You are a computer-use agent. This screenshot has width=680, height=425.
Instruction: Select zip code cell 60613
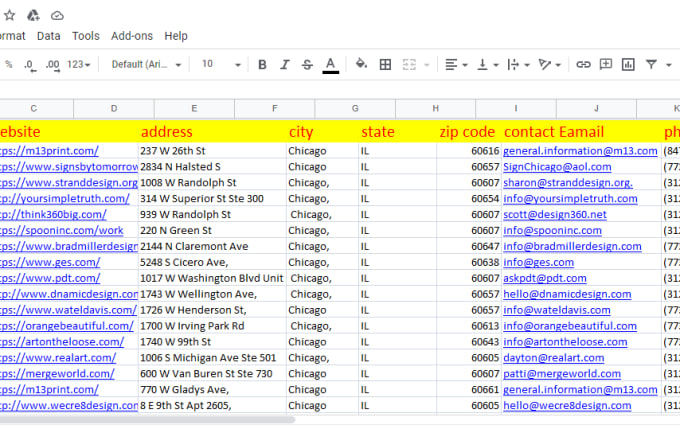click(x=469, y=326)
